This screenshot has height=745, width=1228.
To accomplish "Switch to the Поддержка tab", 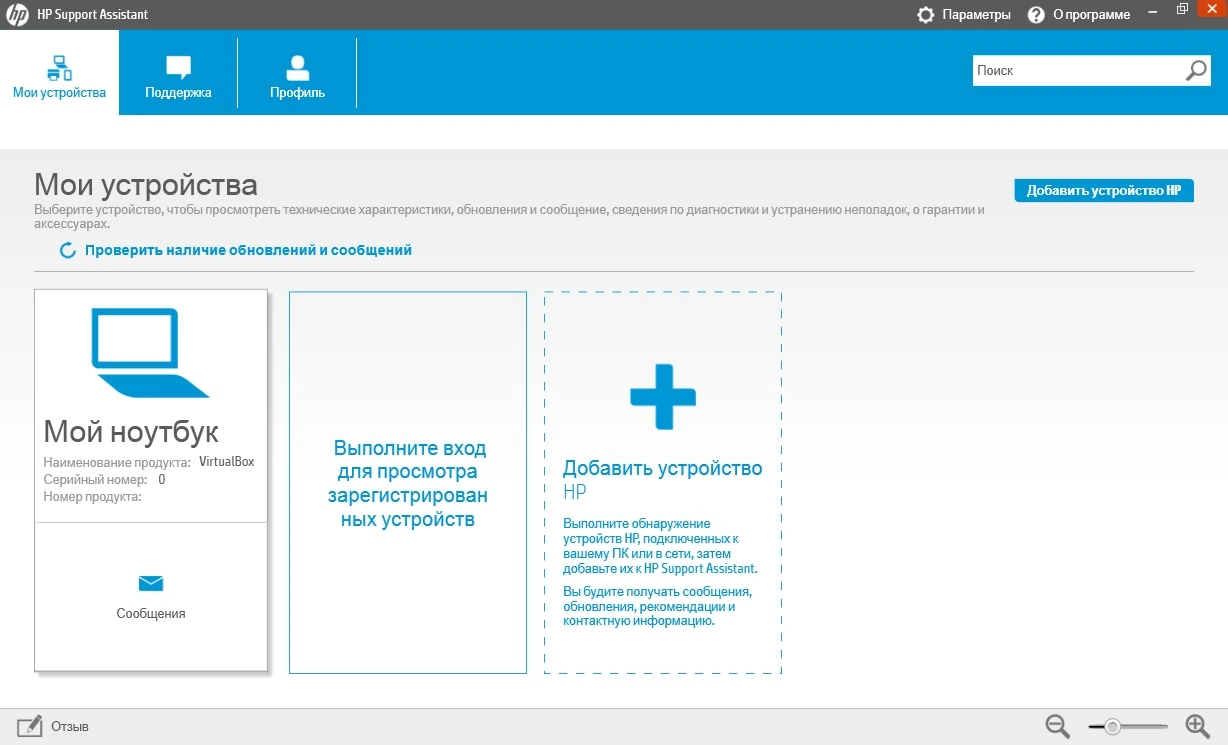I will 178,72.
